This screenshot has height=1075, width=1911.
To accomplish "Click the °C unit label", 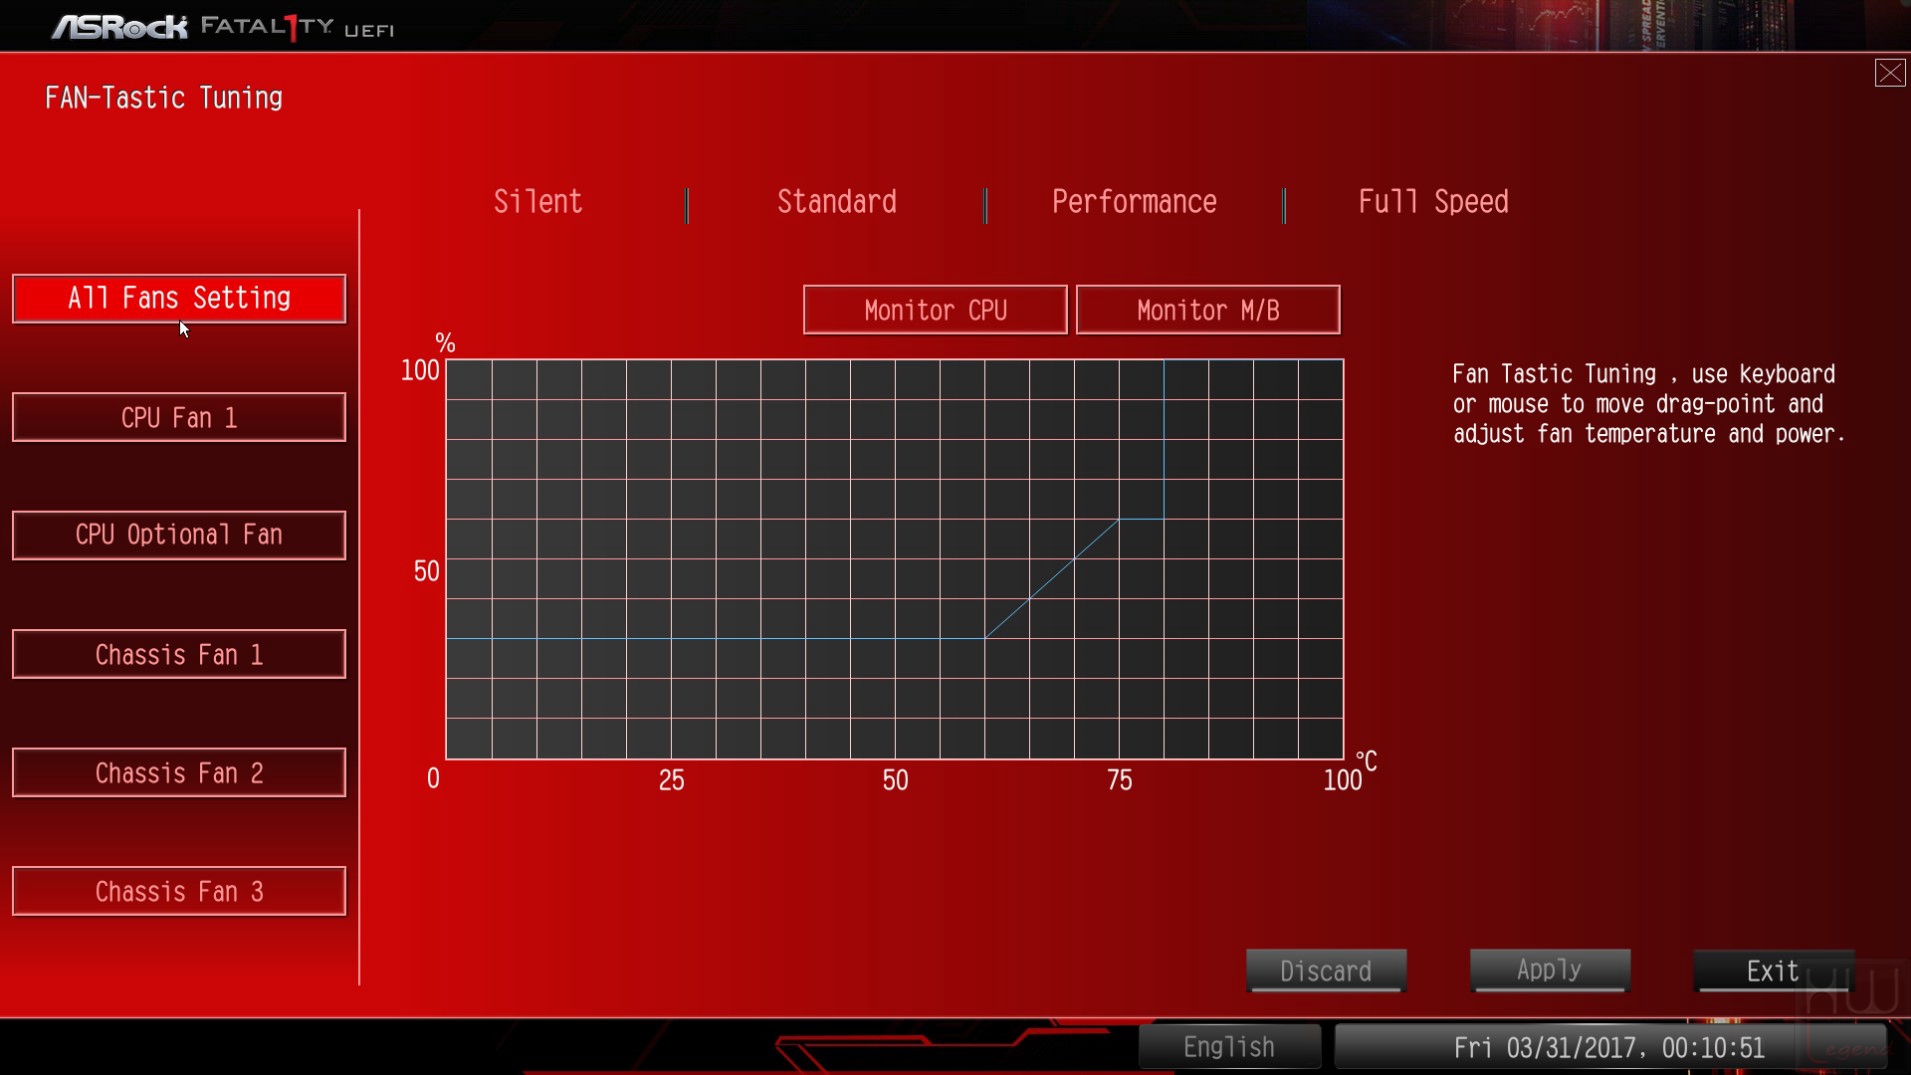I will [x=1366, y=761].
